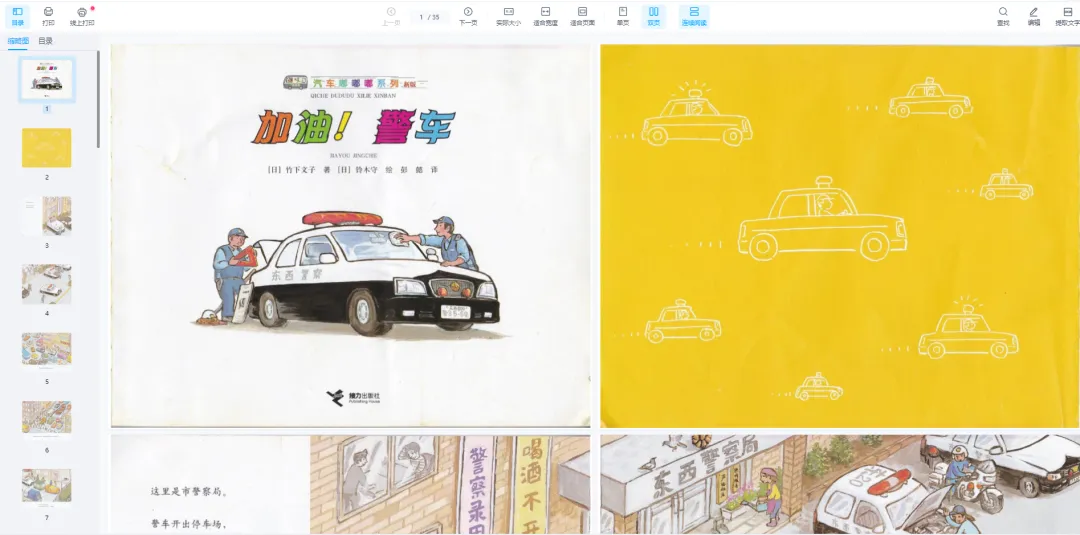Select page 7 thumbnail
The width and height of the screenshot is (1080, 535).
click(47, 487)
